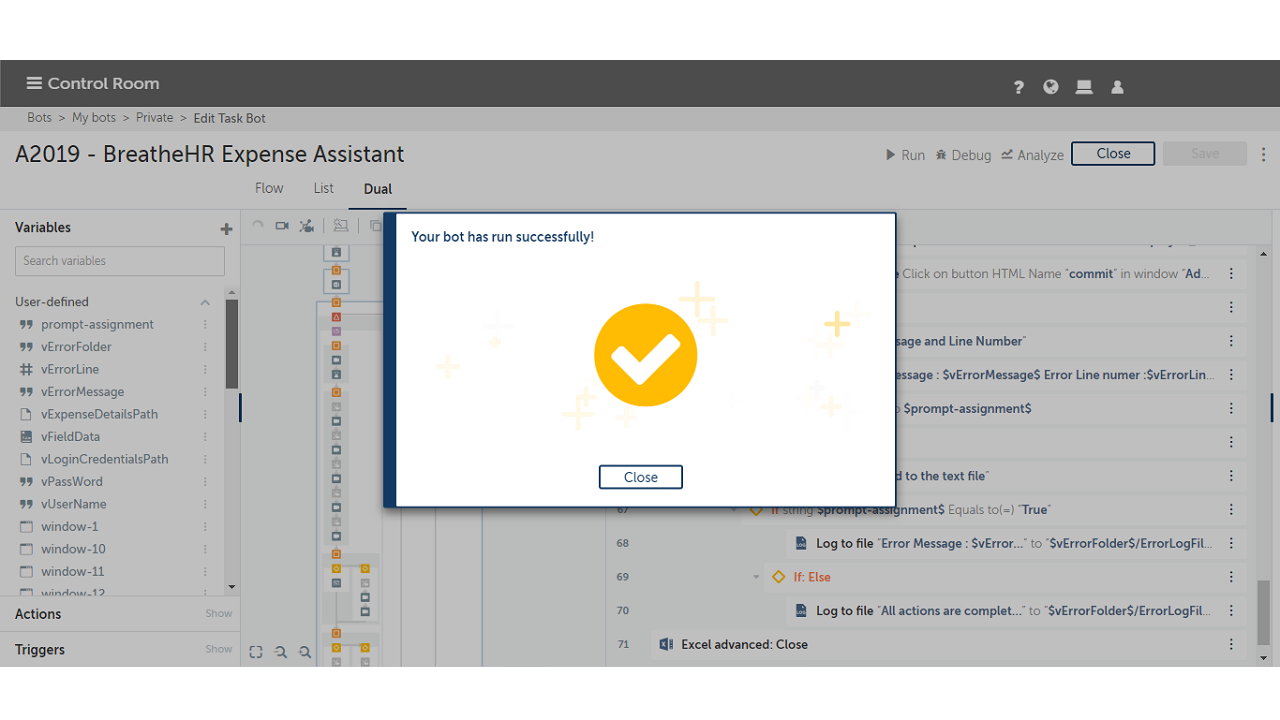Go to Private in breadcrumb

155,118
